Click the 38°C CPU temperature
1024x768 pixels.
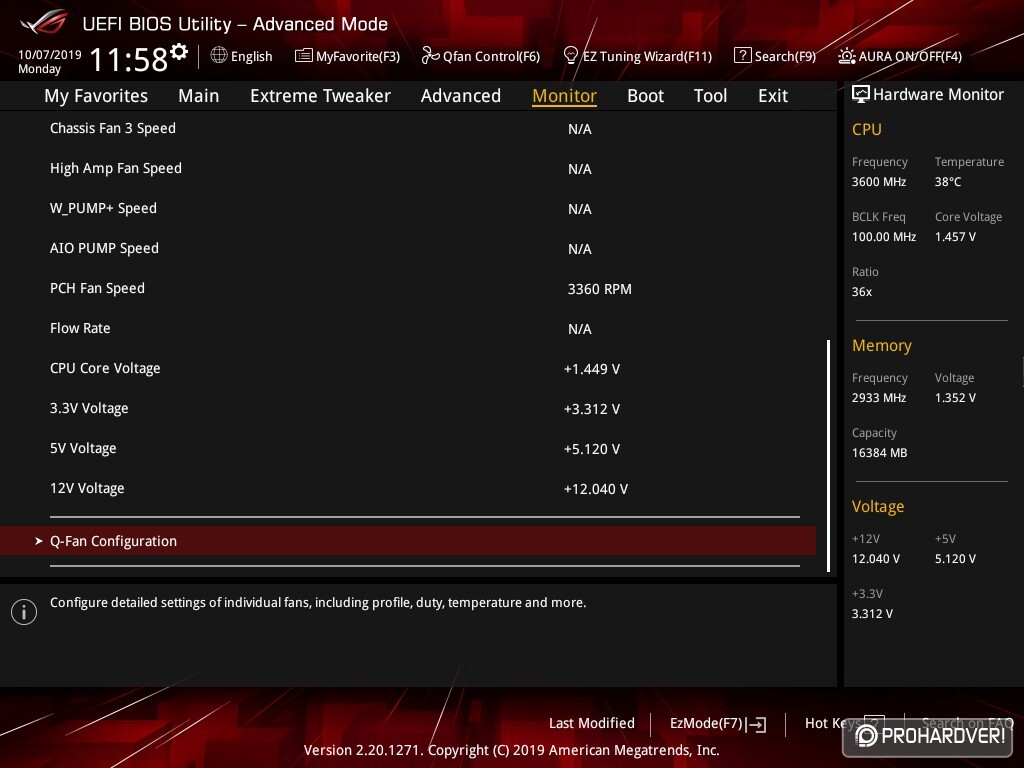click(x=948, y=182)
